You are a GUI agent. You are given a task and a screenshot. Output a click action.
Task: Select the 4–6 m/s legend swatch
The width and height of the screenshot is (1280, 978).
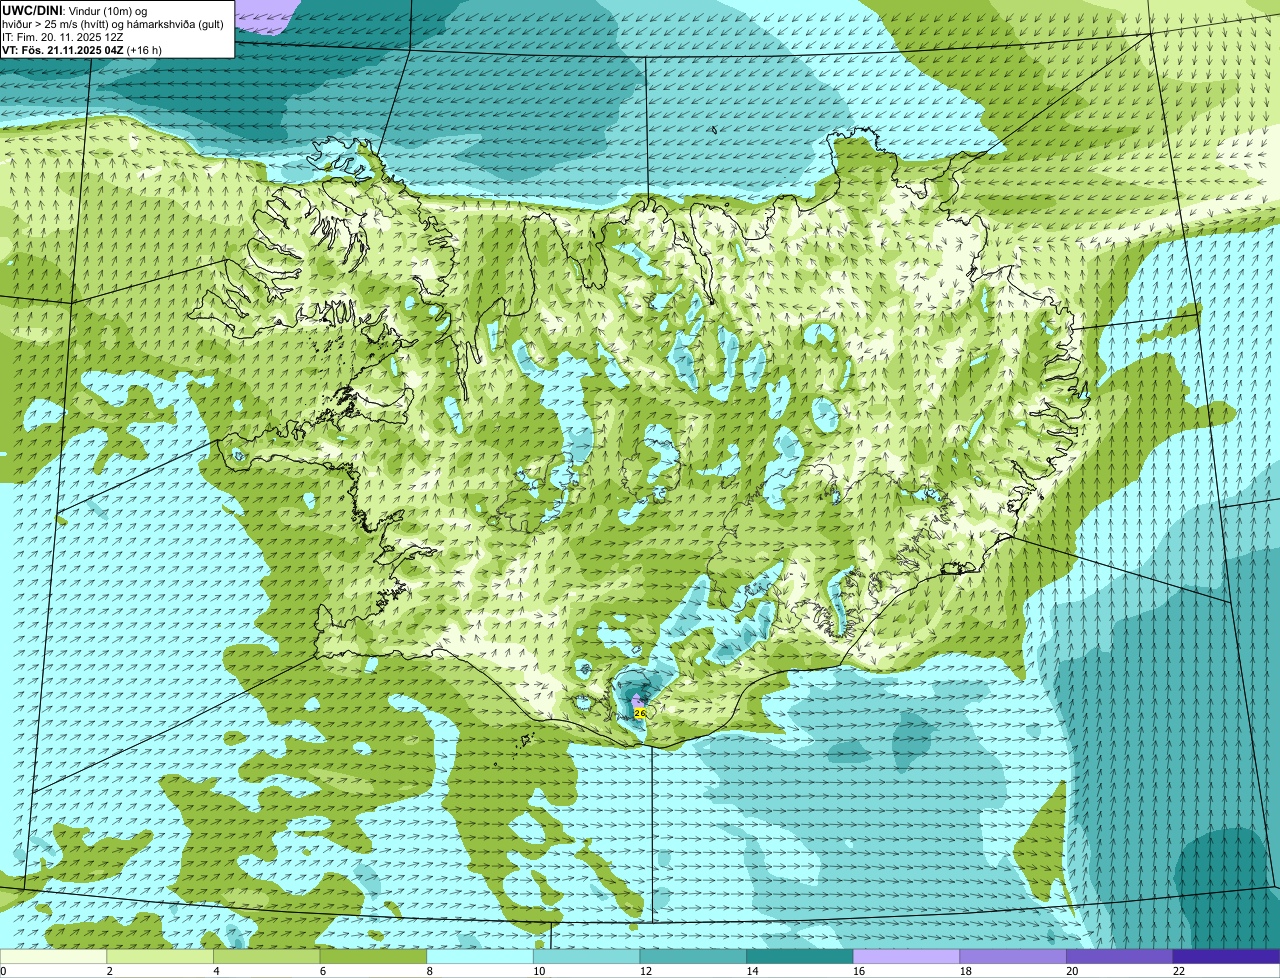(266, 956)
